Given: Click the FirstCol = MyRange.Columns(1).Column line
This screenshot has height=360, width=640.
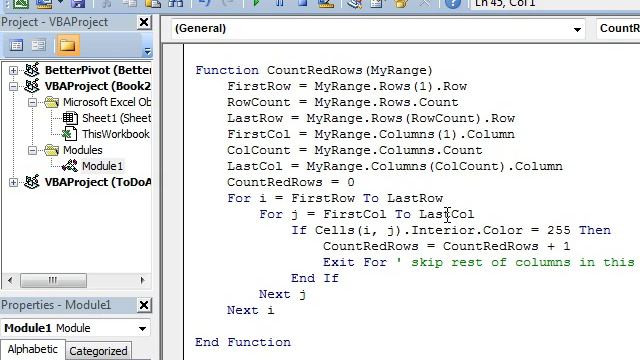Looking at the screenshot, I should pos(371,134).
